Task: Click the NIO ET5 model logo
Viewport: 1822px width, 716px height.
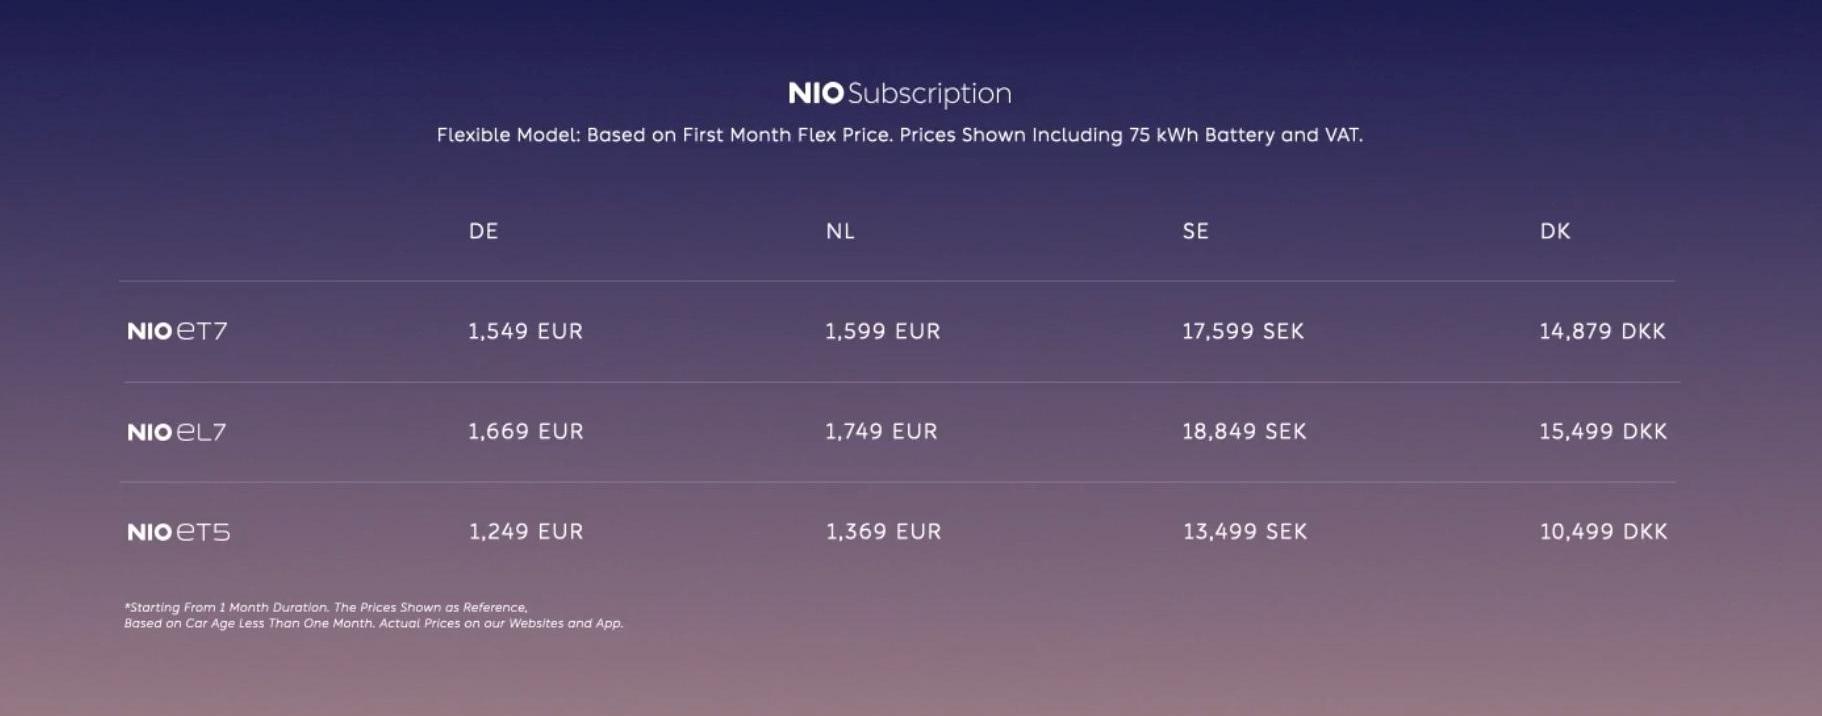Action: tap(178, 532)
